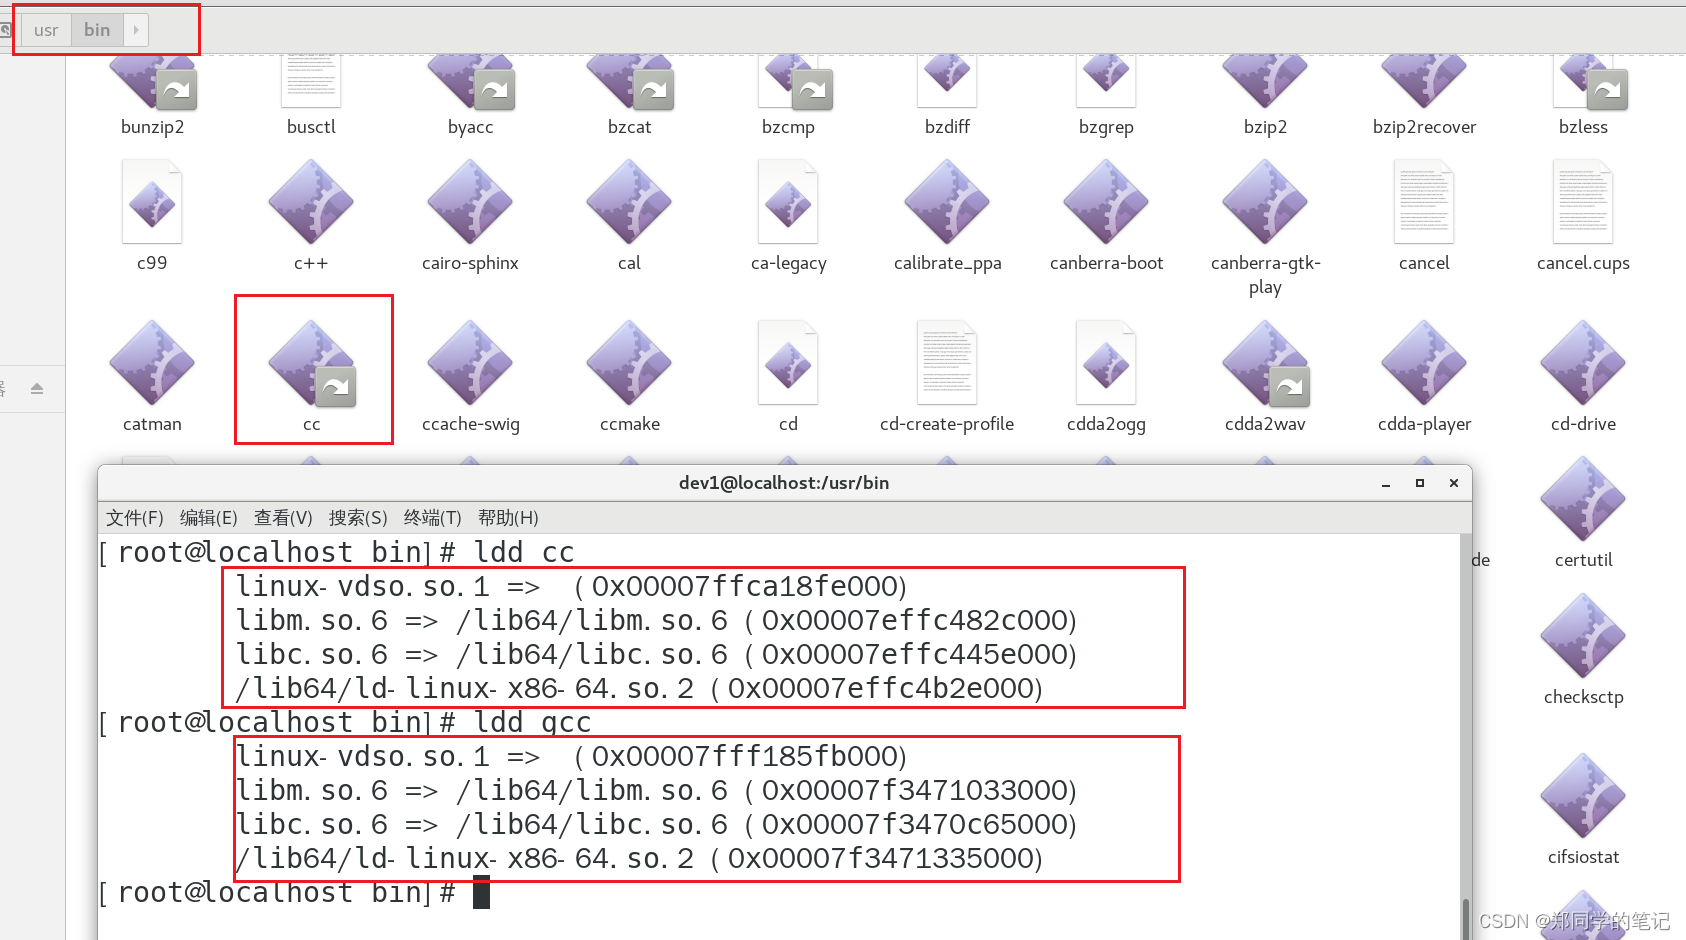Click the 'ldd cc' command text
This screenshot has height=940, width=1686.
pos(524,552)
